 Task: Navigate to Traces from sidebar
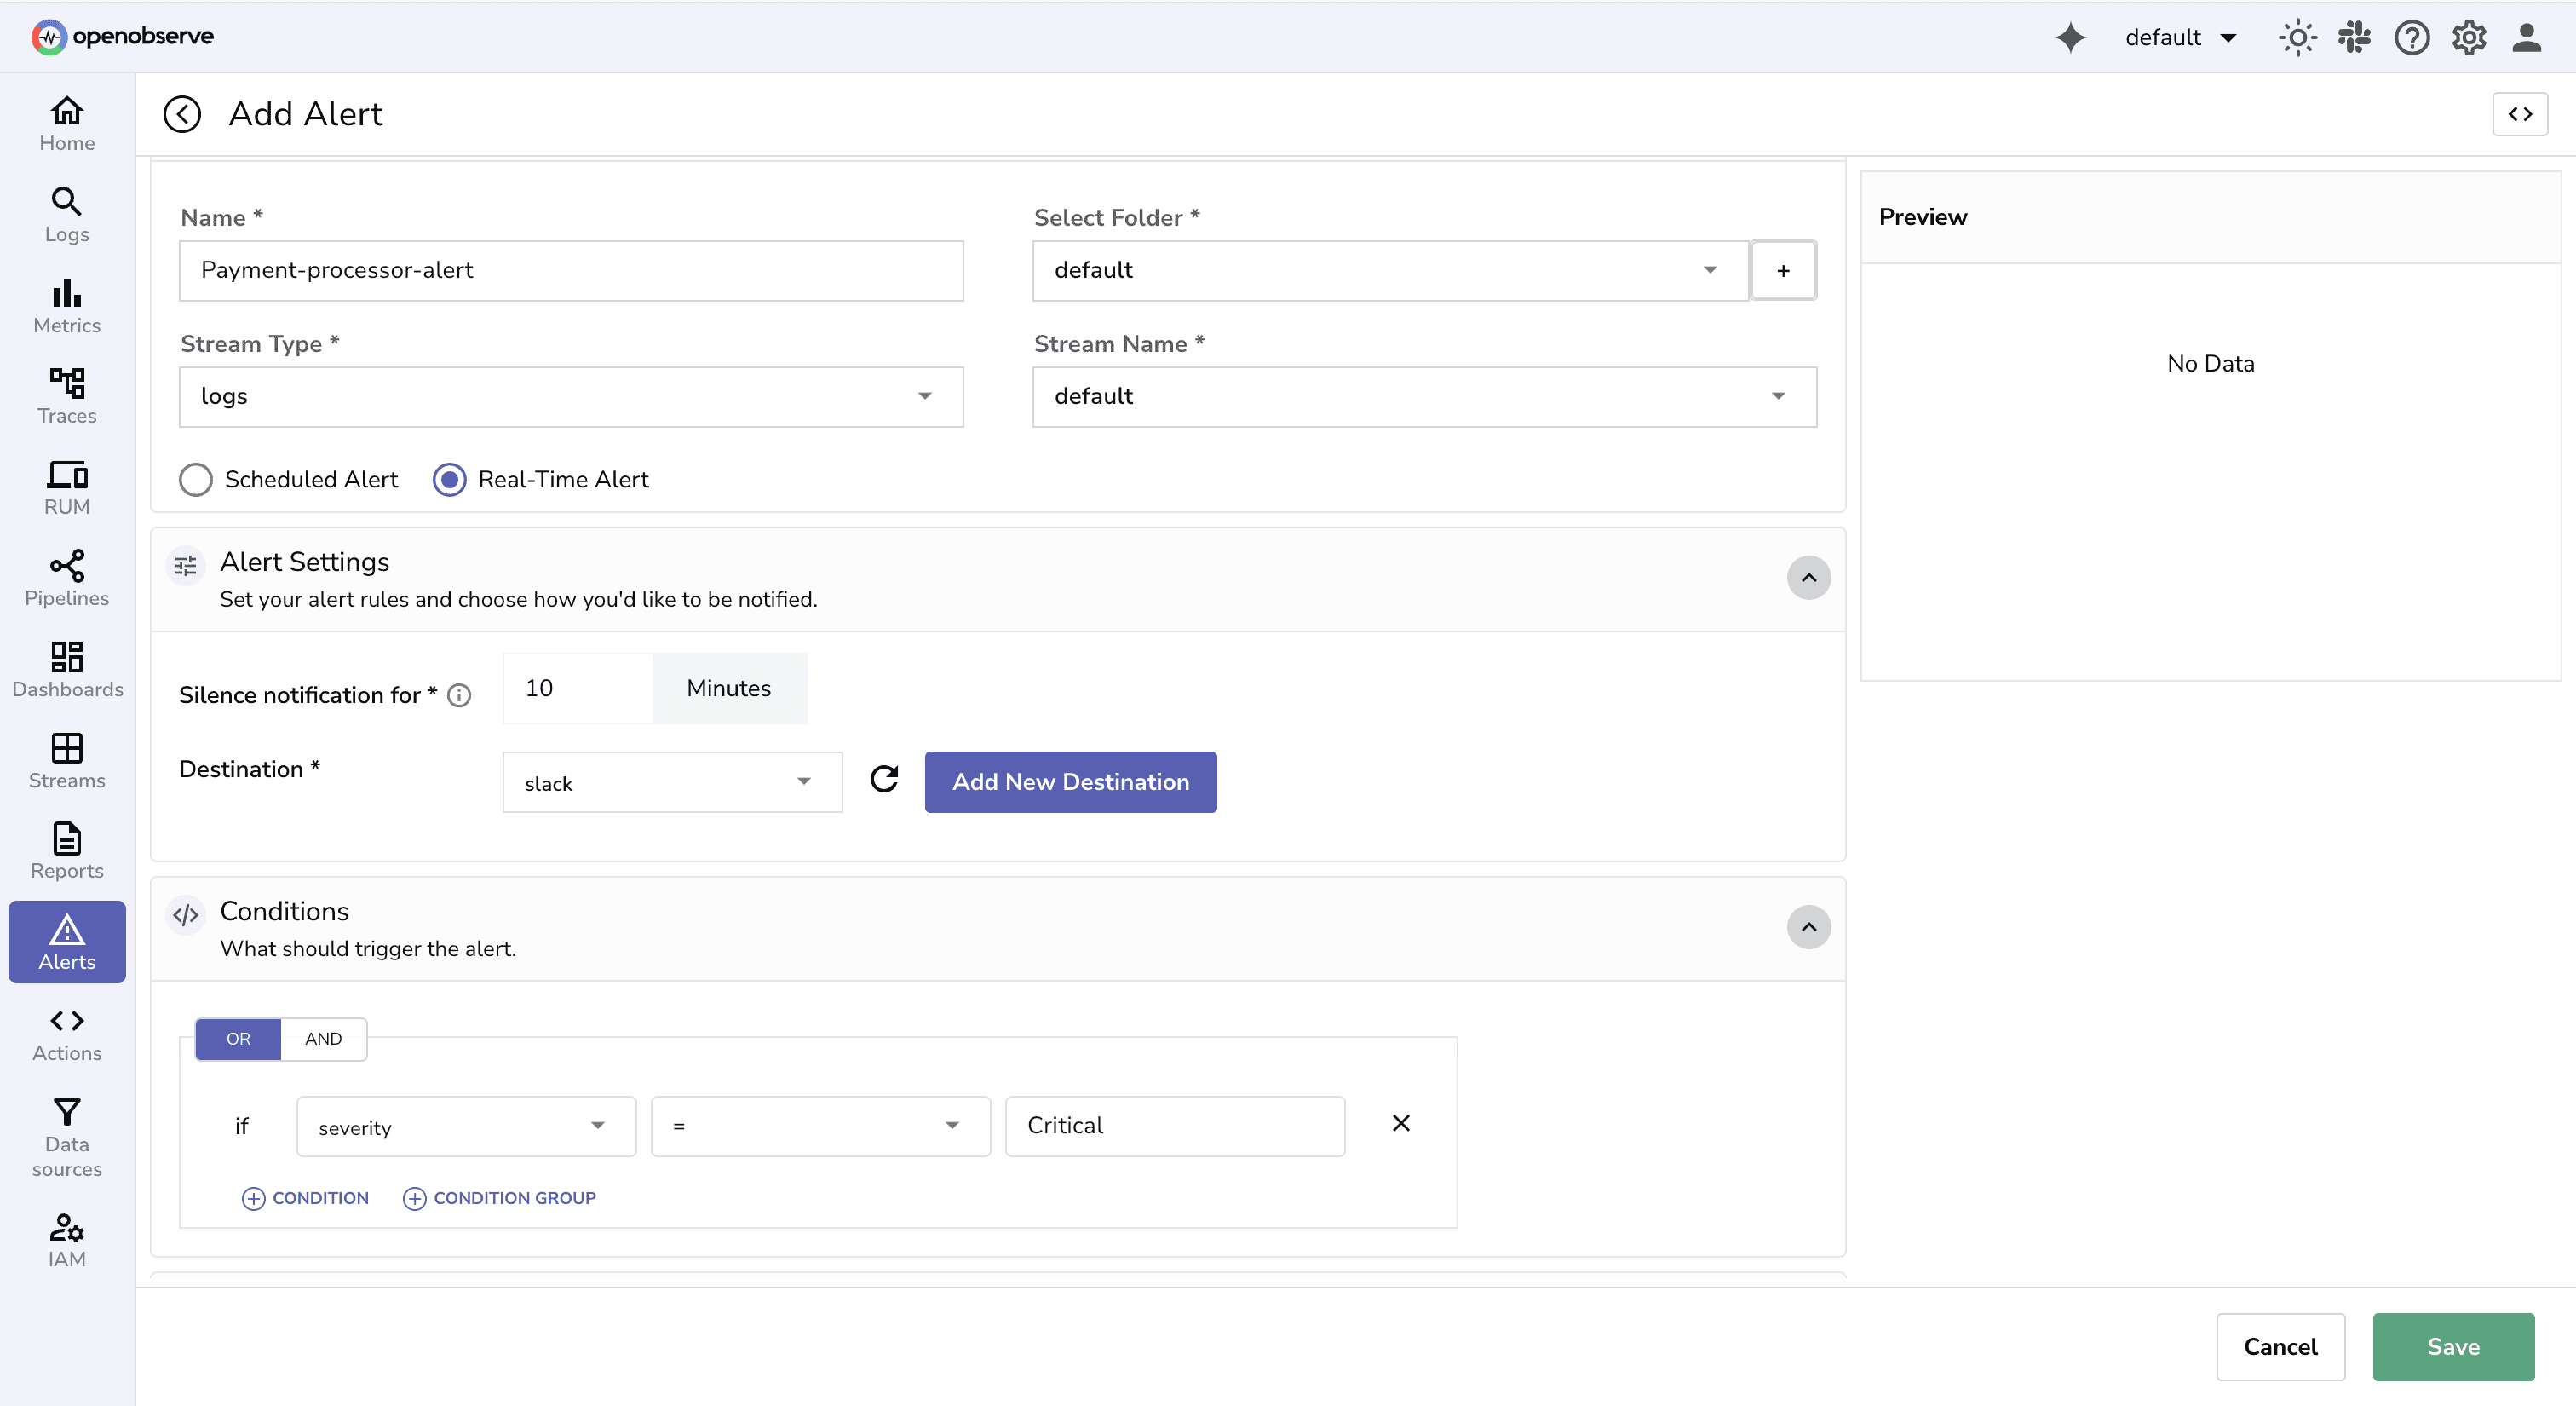click(66, 396)
